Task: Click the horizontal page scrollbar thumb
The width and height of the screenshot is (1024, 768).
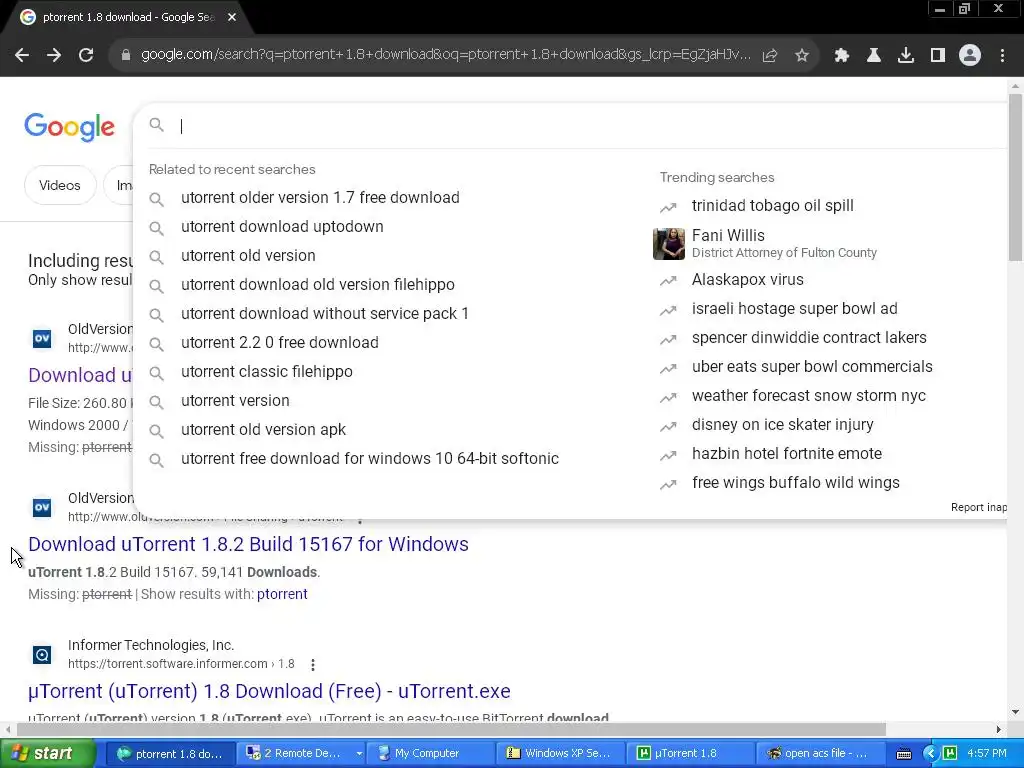Action: coord(451,729)
